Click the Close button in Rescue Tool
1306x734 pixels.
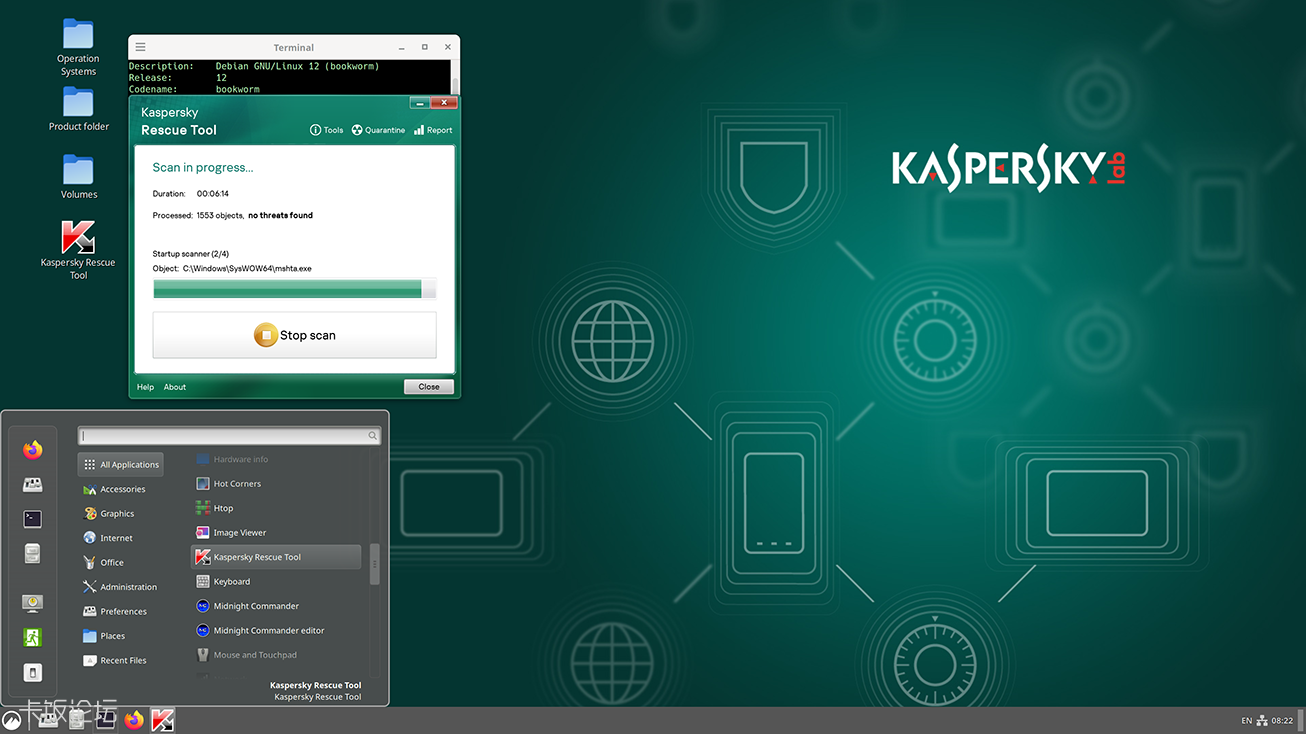429,387
